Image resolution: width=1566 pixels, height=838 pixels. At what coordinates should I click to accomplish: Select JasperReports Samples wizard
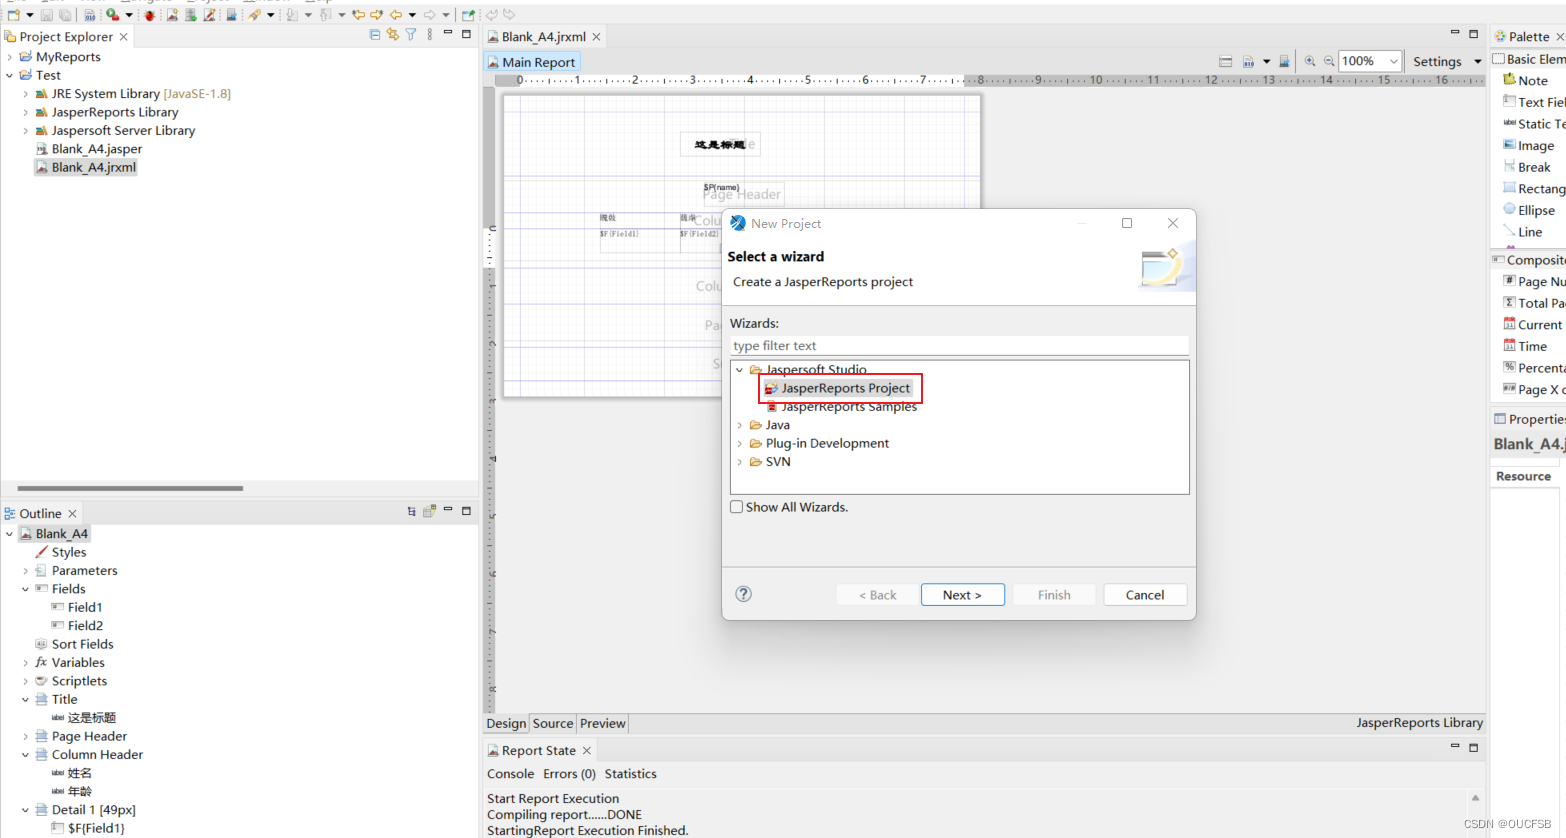coord(841,407)
